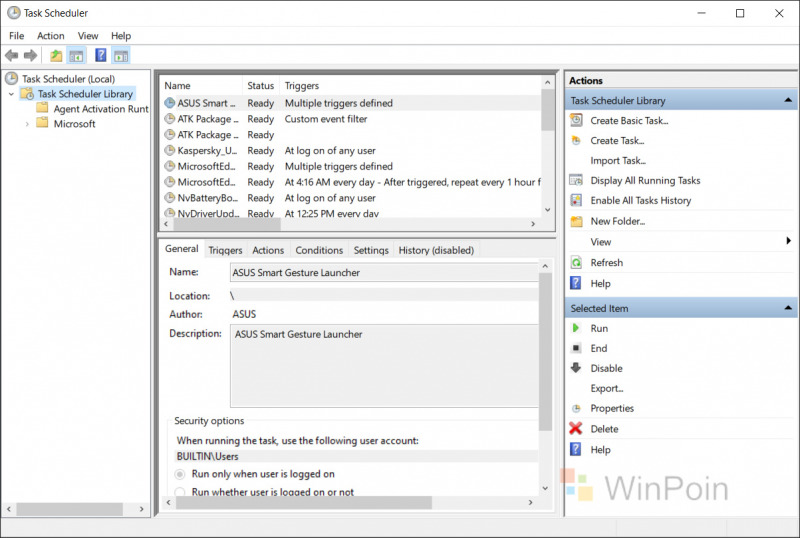Collapse the Task Scheduler Library tree node
This screenshot has width=800, height=538.
11,94
